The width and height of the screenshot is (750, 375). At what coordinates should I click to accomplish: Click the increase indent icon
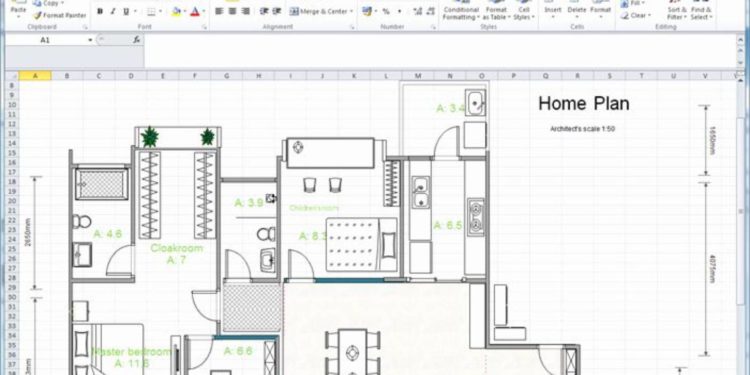click(277, 11)
